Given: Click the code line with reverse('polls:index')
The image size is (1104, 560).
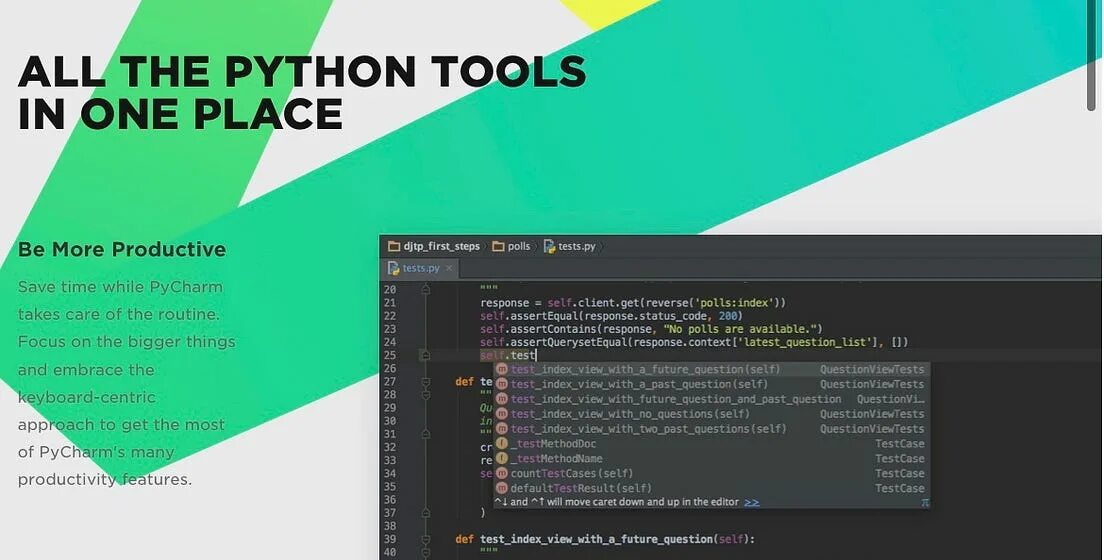Looking at the screenshot, I should click(x=632, y=303).
